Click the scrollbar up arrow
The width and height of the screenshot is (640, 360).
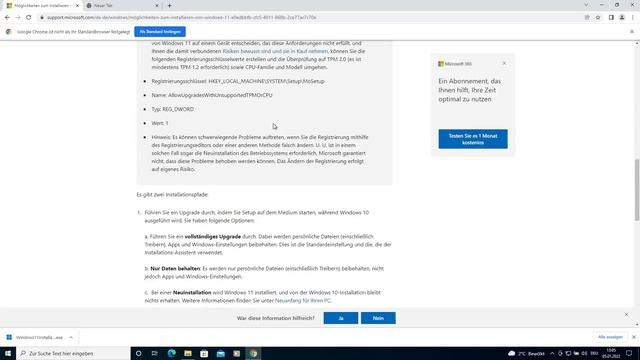(x=637, y=43)
